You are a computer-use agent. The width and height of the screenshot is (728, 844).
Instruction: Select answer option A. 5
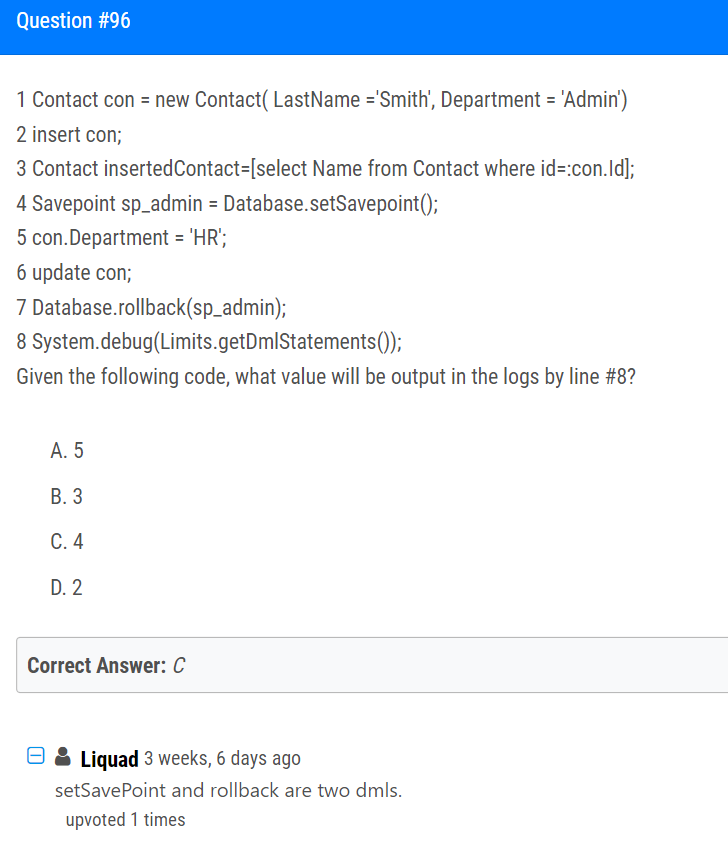click(67, 451)
